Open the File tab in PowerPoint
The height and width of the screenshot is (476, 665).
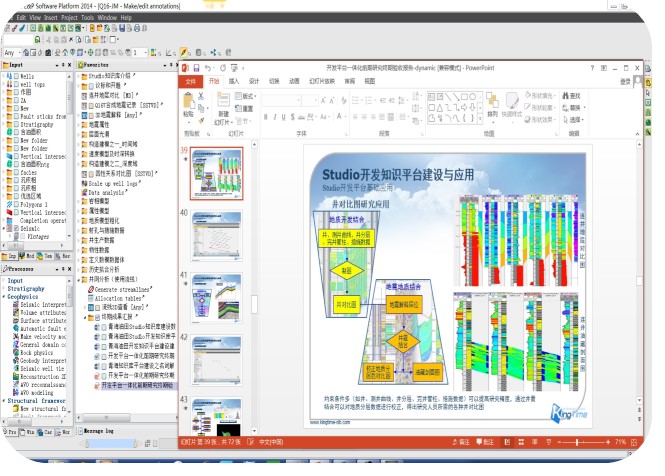(191, 81)
